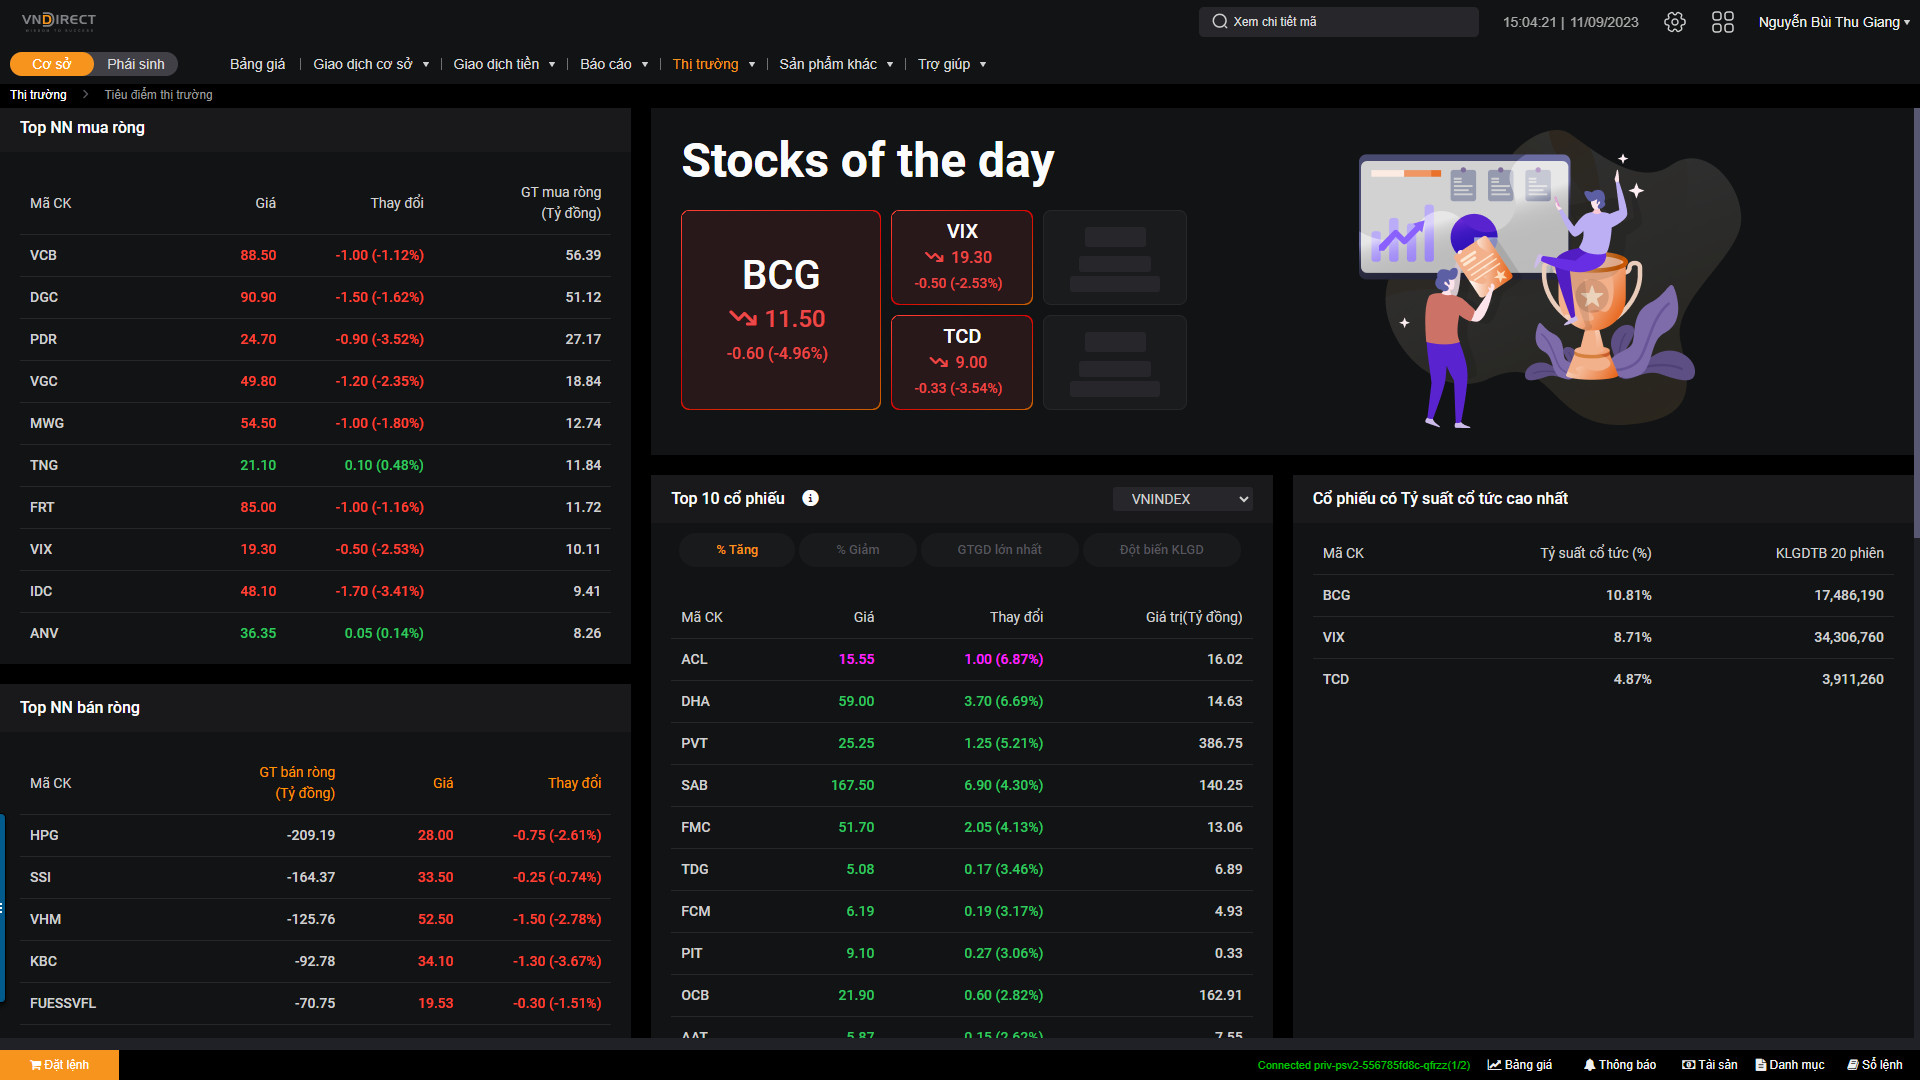Viewport: 1920px width, 1080px height.
Task: Select FUESSVFL in Top NN bán ròng
Action: [x=315, y=1003]
